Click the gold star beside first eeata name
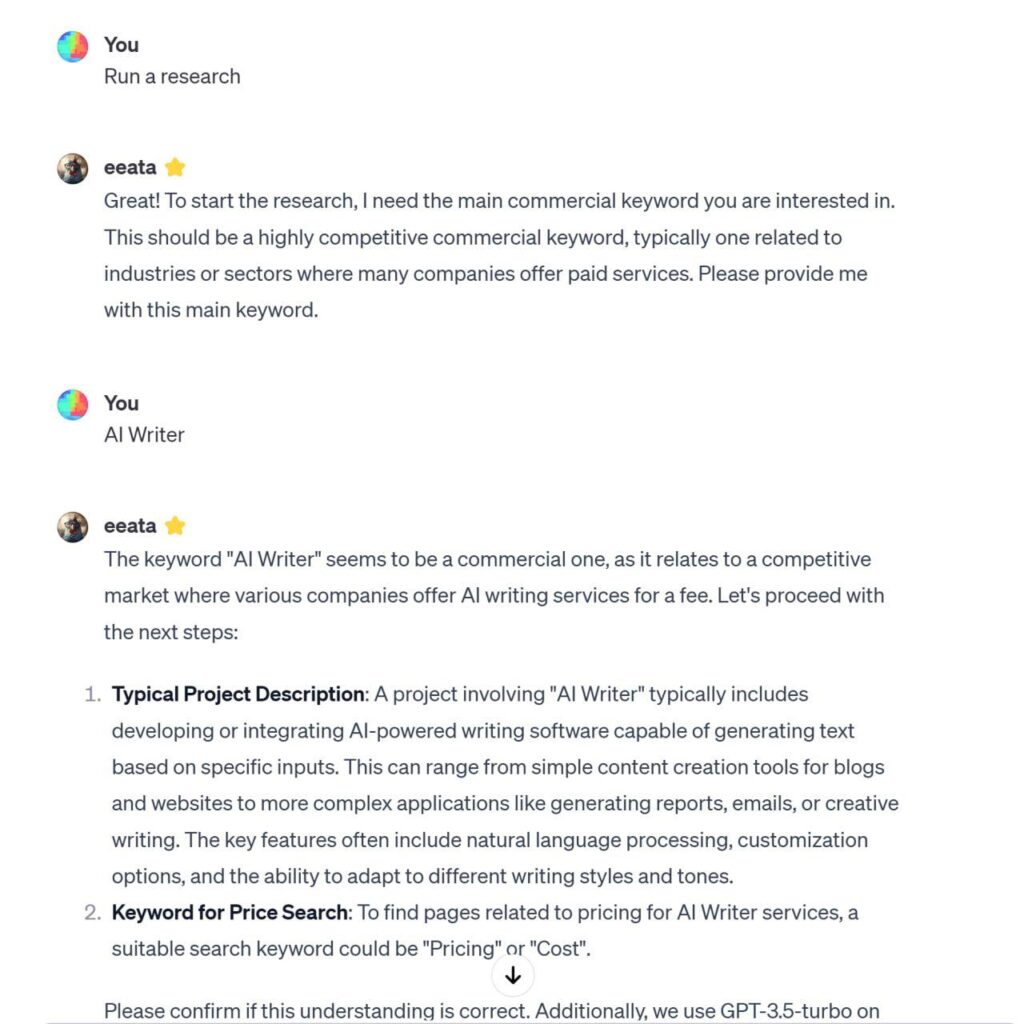 pyautogui.click(x=175, y=167)
